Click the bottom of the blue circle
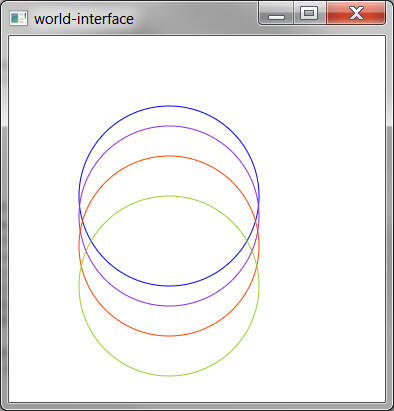 (169, 286)
